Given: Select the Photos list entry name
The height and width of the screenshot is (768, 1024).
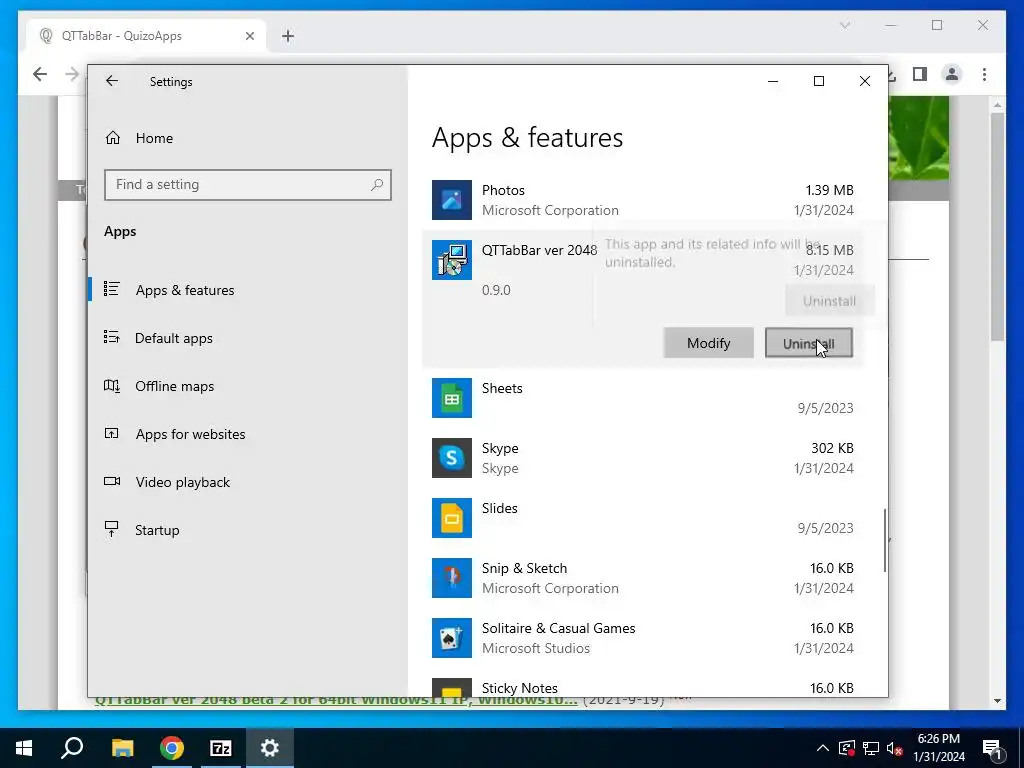Looking at the screenshot, I should (504, 190).
